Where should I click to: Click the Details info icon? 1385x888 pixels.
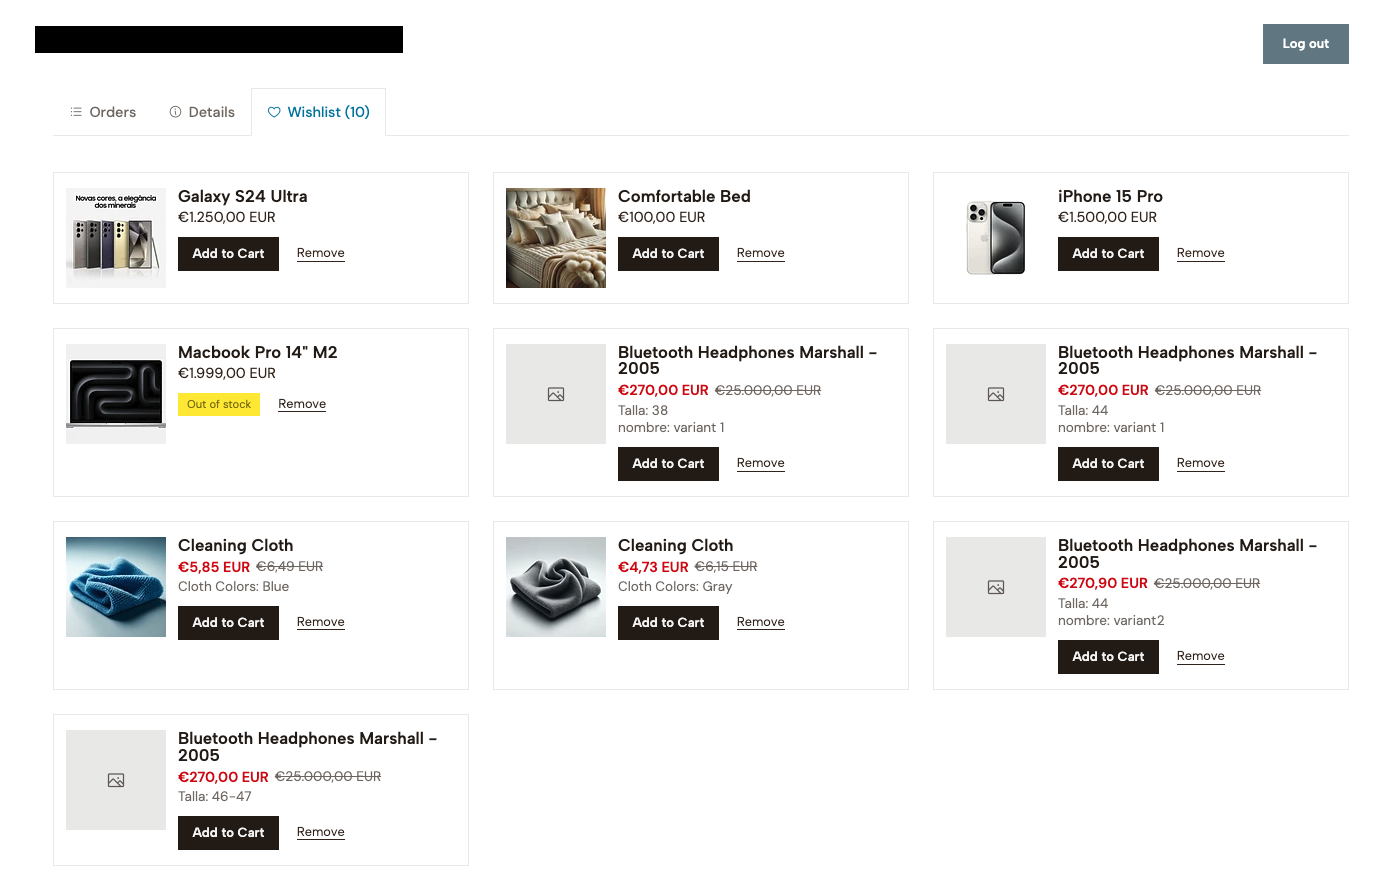176,112
